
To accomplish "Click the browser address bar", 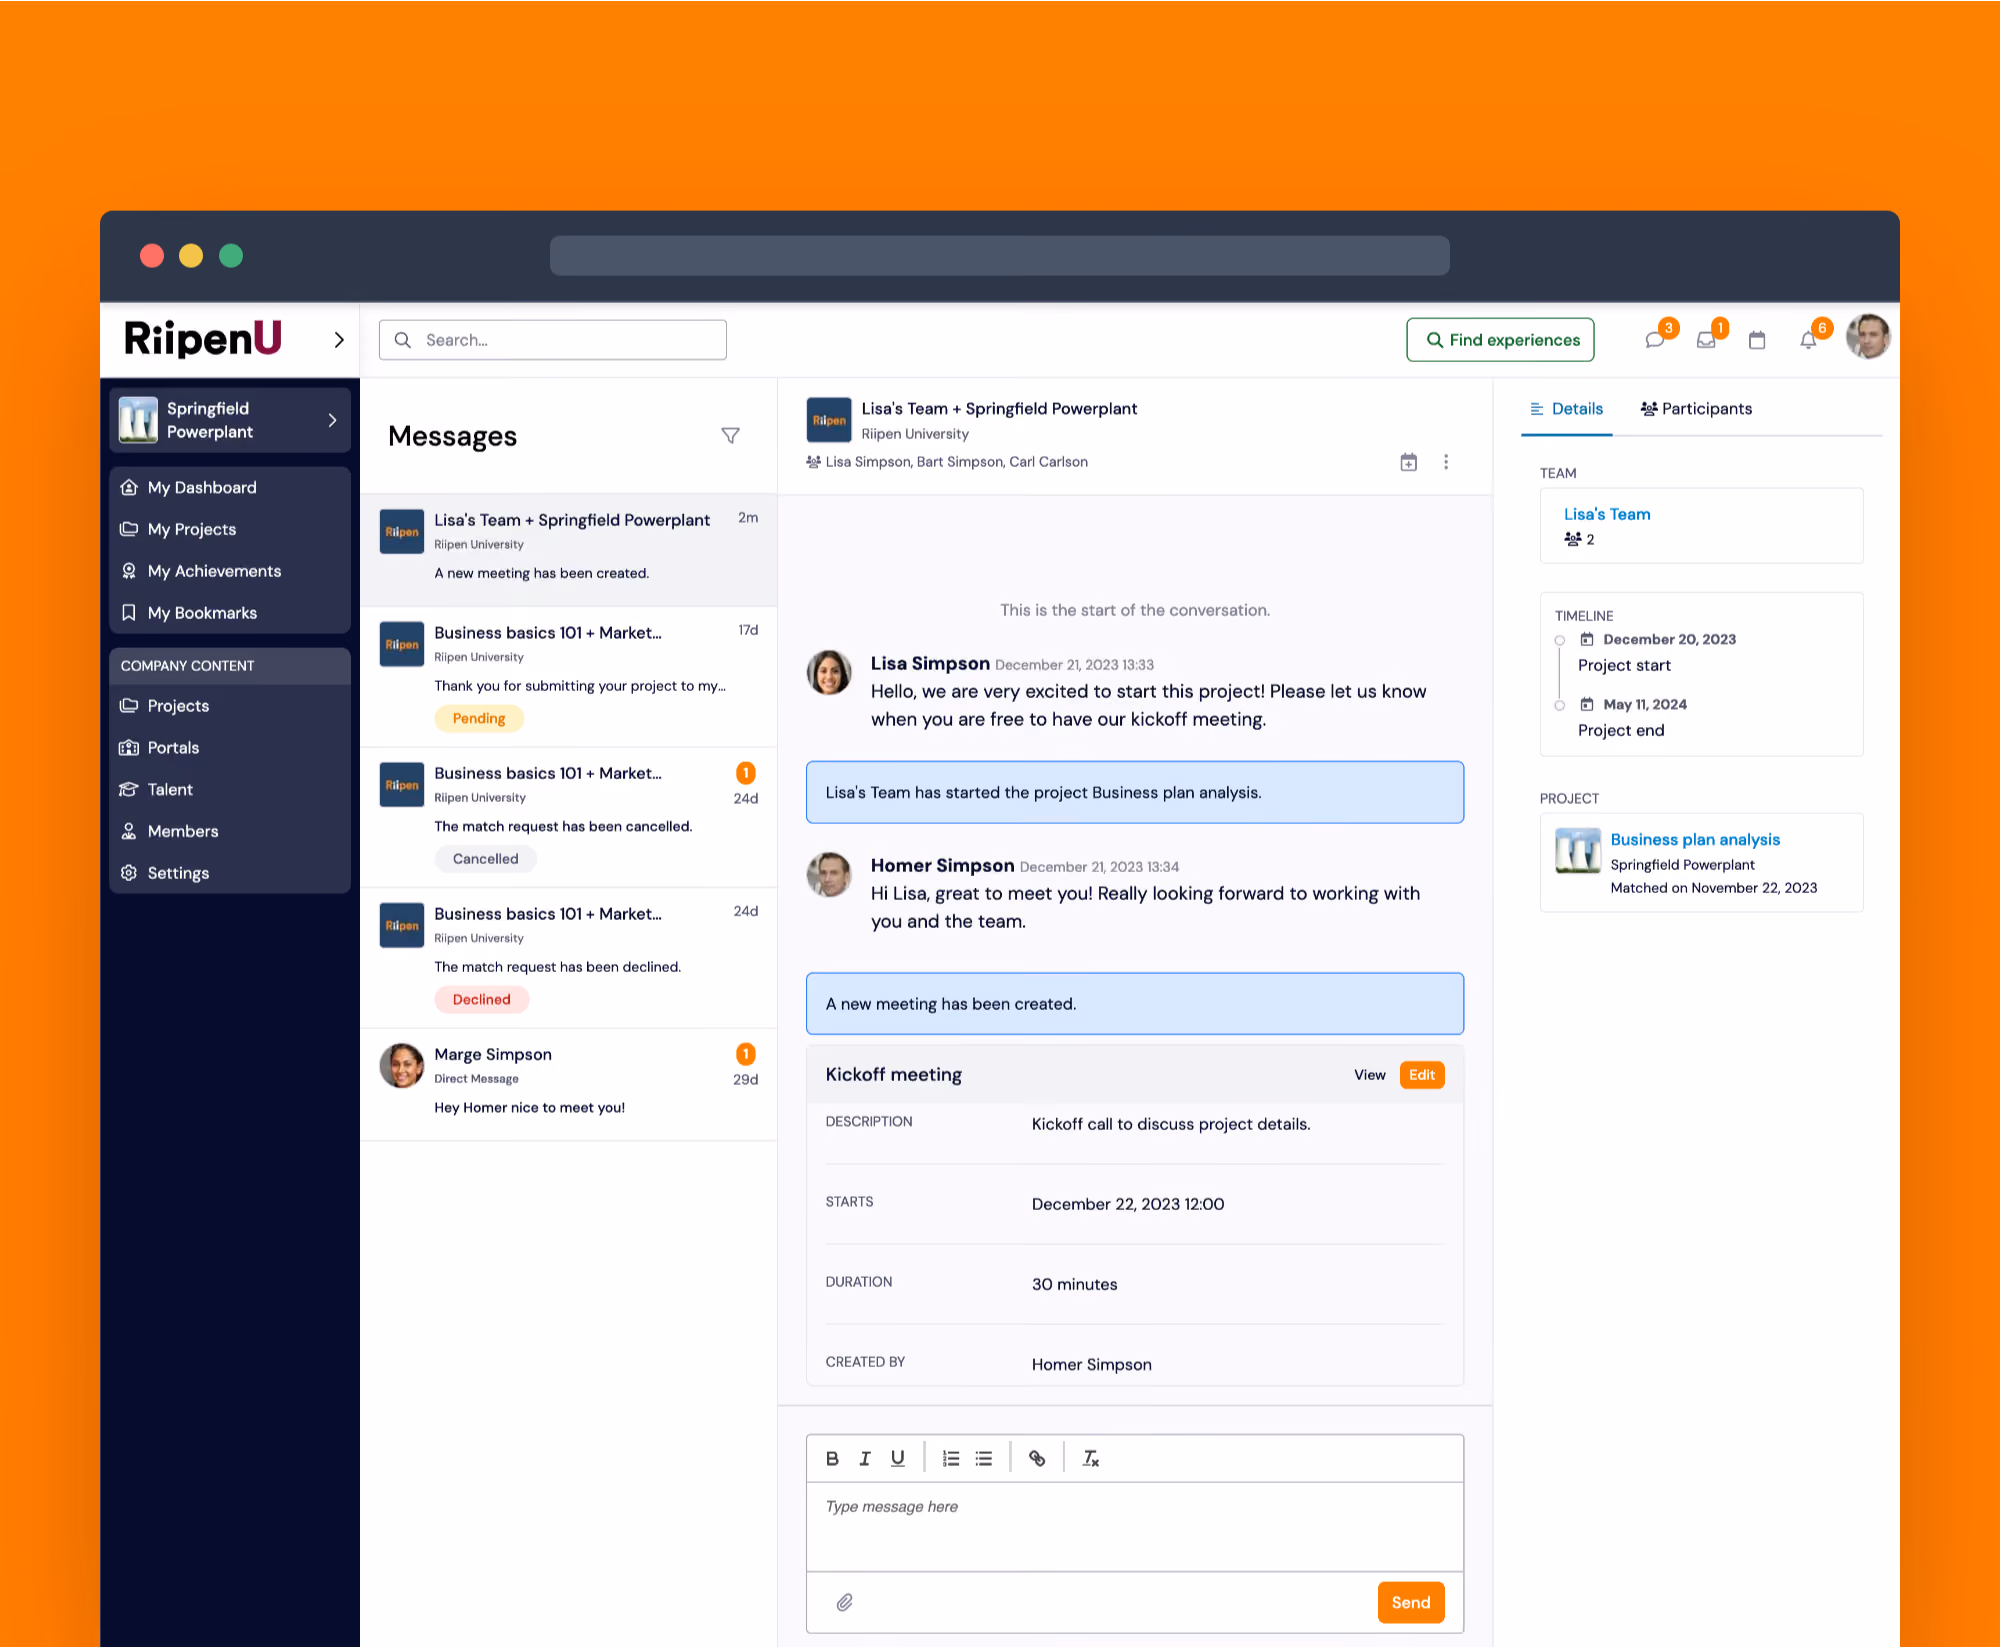I will pyautogui.click(x=1000, y=256).
